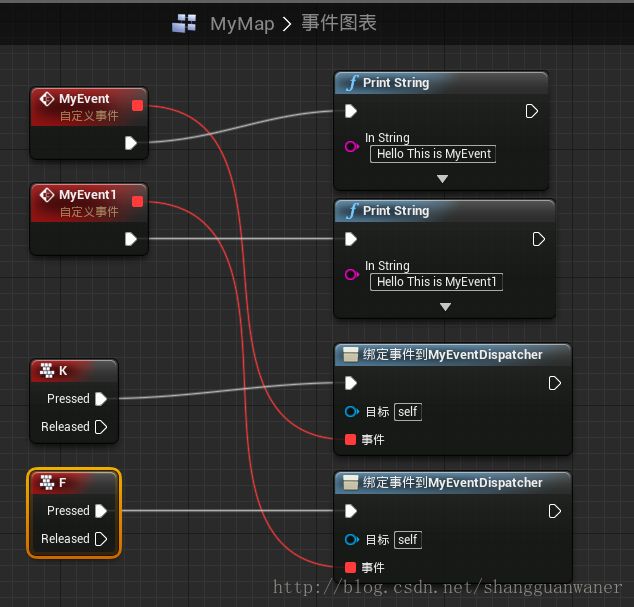The image size is (634, 607).
Task: Click MyMap breadcrumb label
Action: [242, 24]
